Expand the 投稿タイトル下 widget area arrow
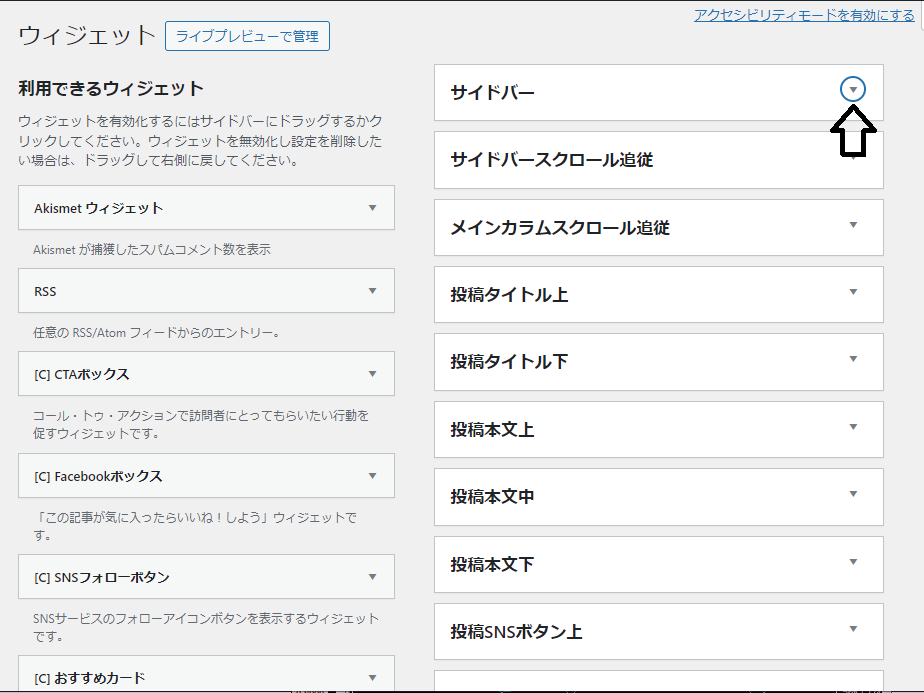Screen dimensions: 924x693 [x=853, y=359]
